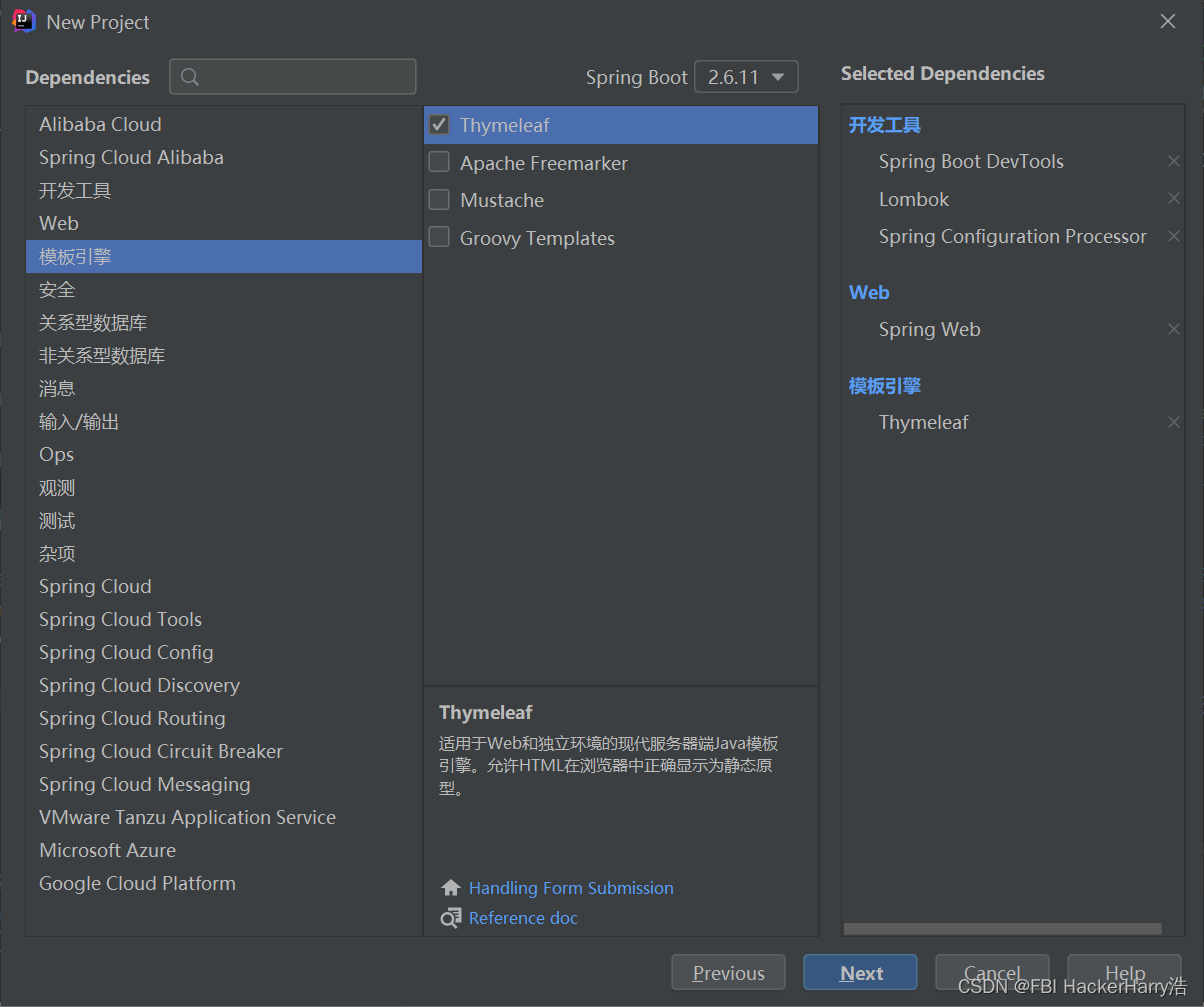Uncheck the Thymeleaf checkbox
Viewport: 1204px width, 1007px height.
coord(439,125)
